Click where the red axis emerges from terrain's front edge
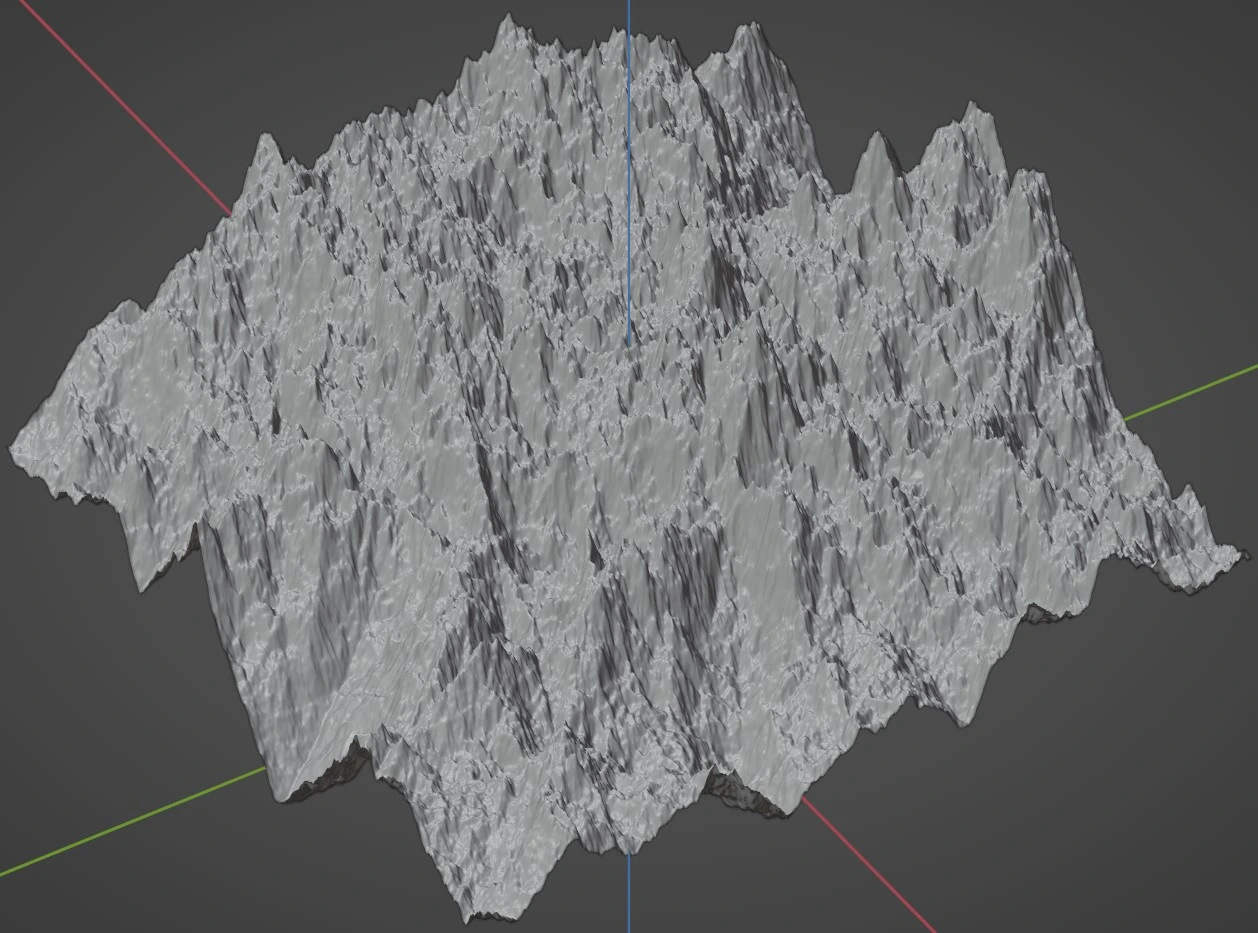Screen dimensions: 1258x933 pos(803,799)
